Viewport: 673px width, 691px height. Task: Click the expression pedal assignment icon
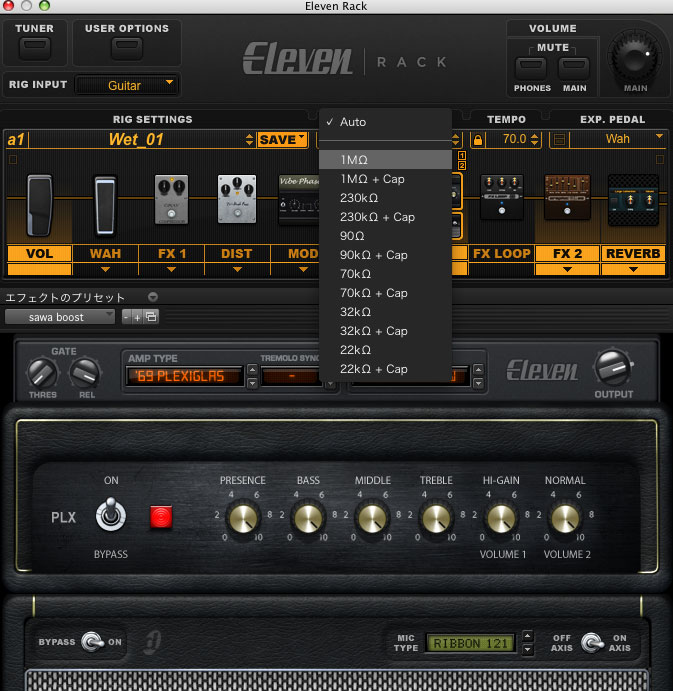point(559,140)
